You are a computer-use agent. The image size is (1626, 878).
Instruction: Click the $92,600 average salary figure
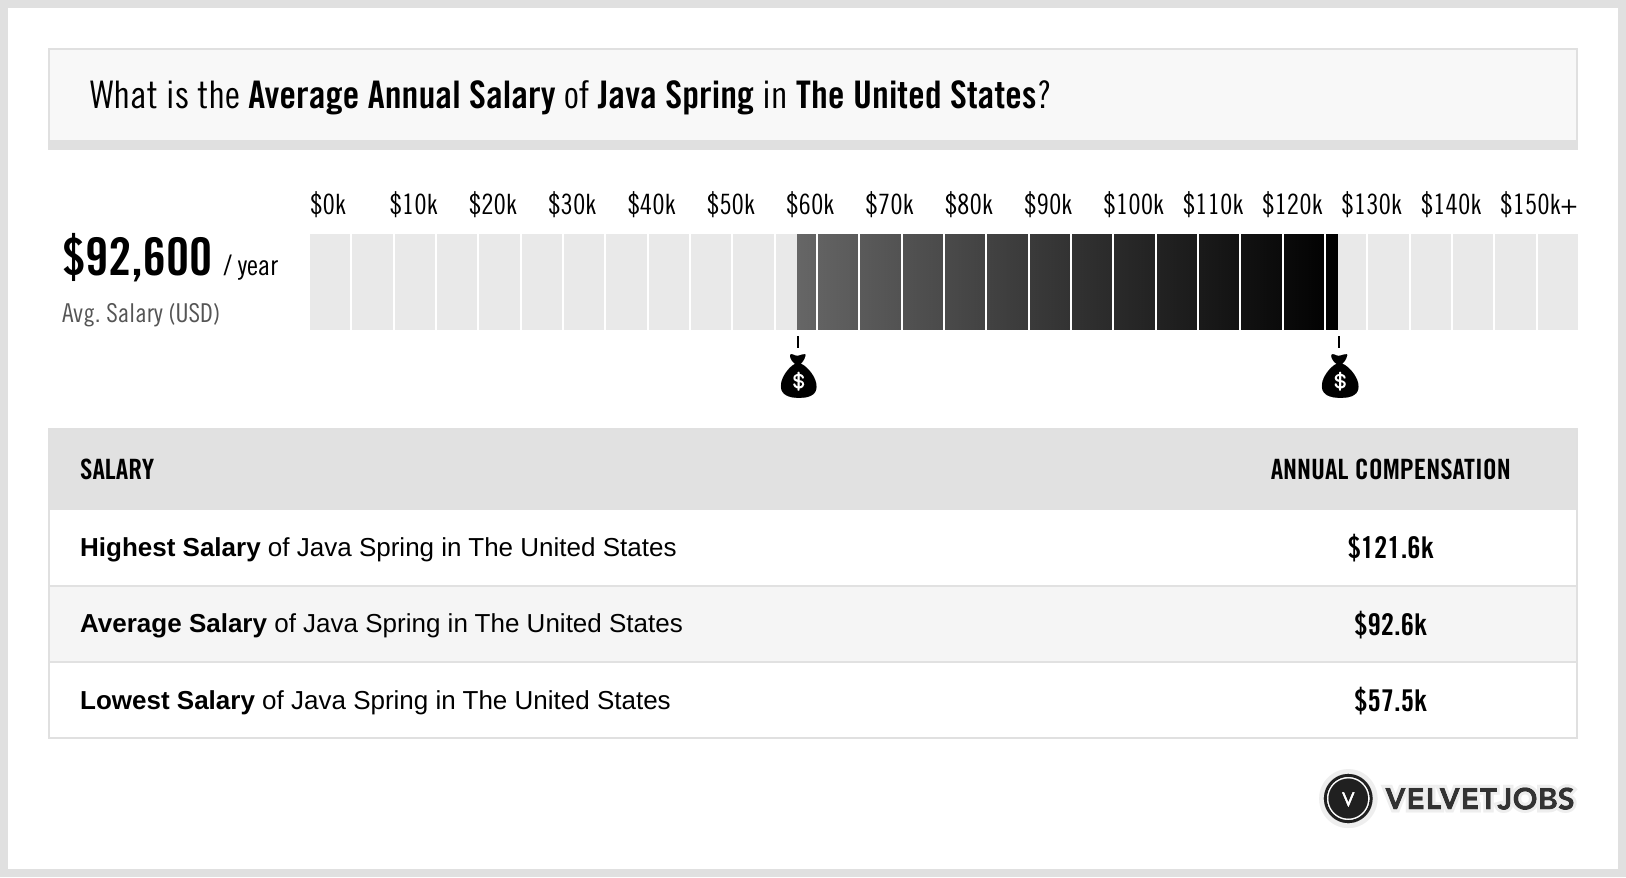click(x=137, y=258)
